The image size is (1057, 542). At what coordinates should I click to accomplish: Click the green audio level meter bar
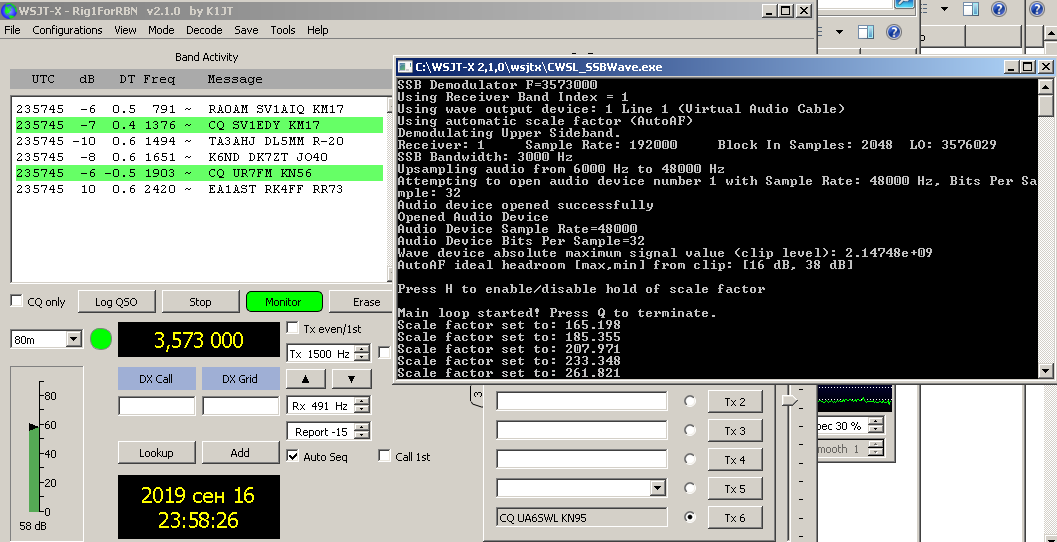pos(34,470)
